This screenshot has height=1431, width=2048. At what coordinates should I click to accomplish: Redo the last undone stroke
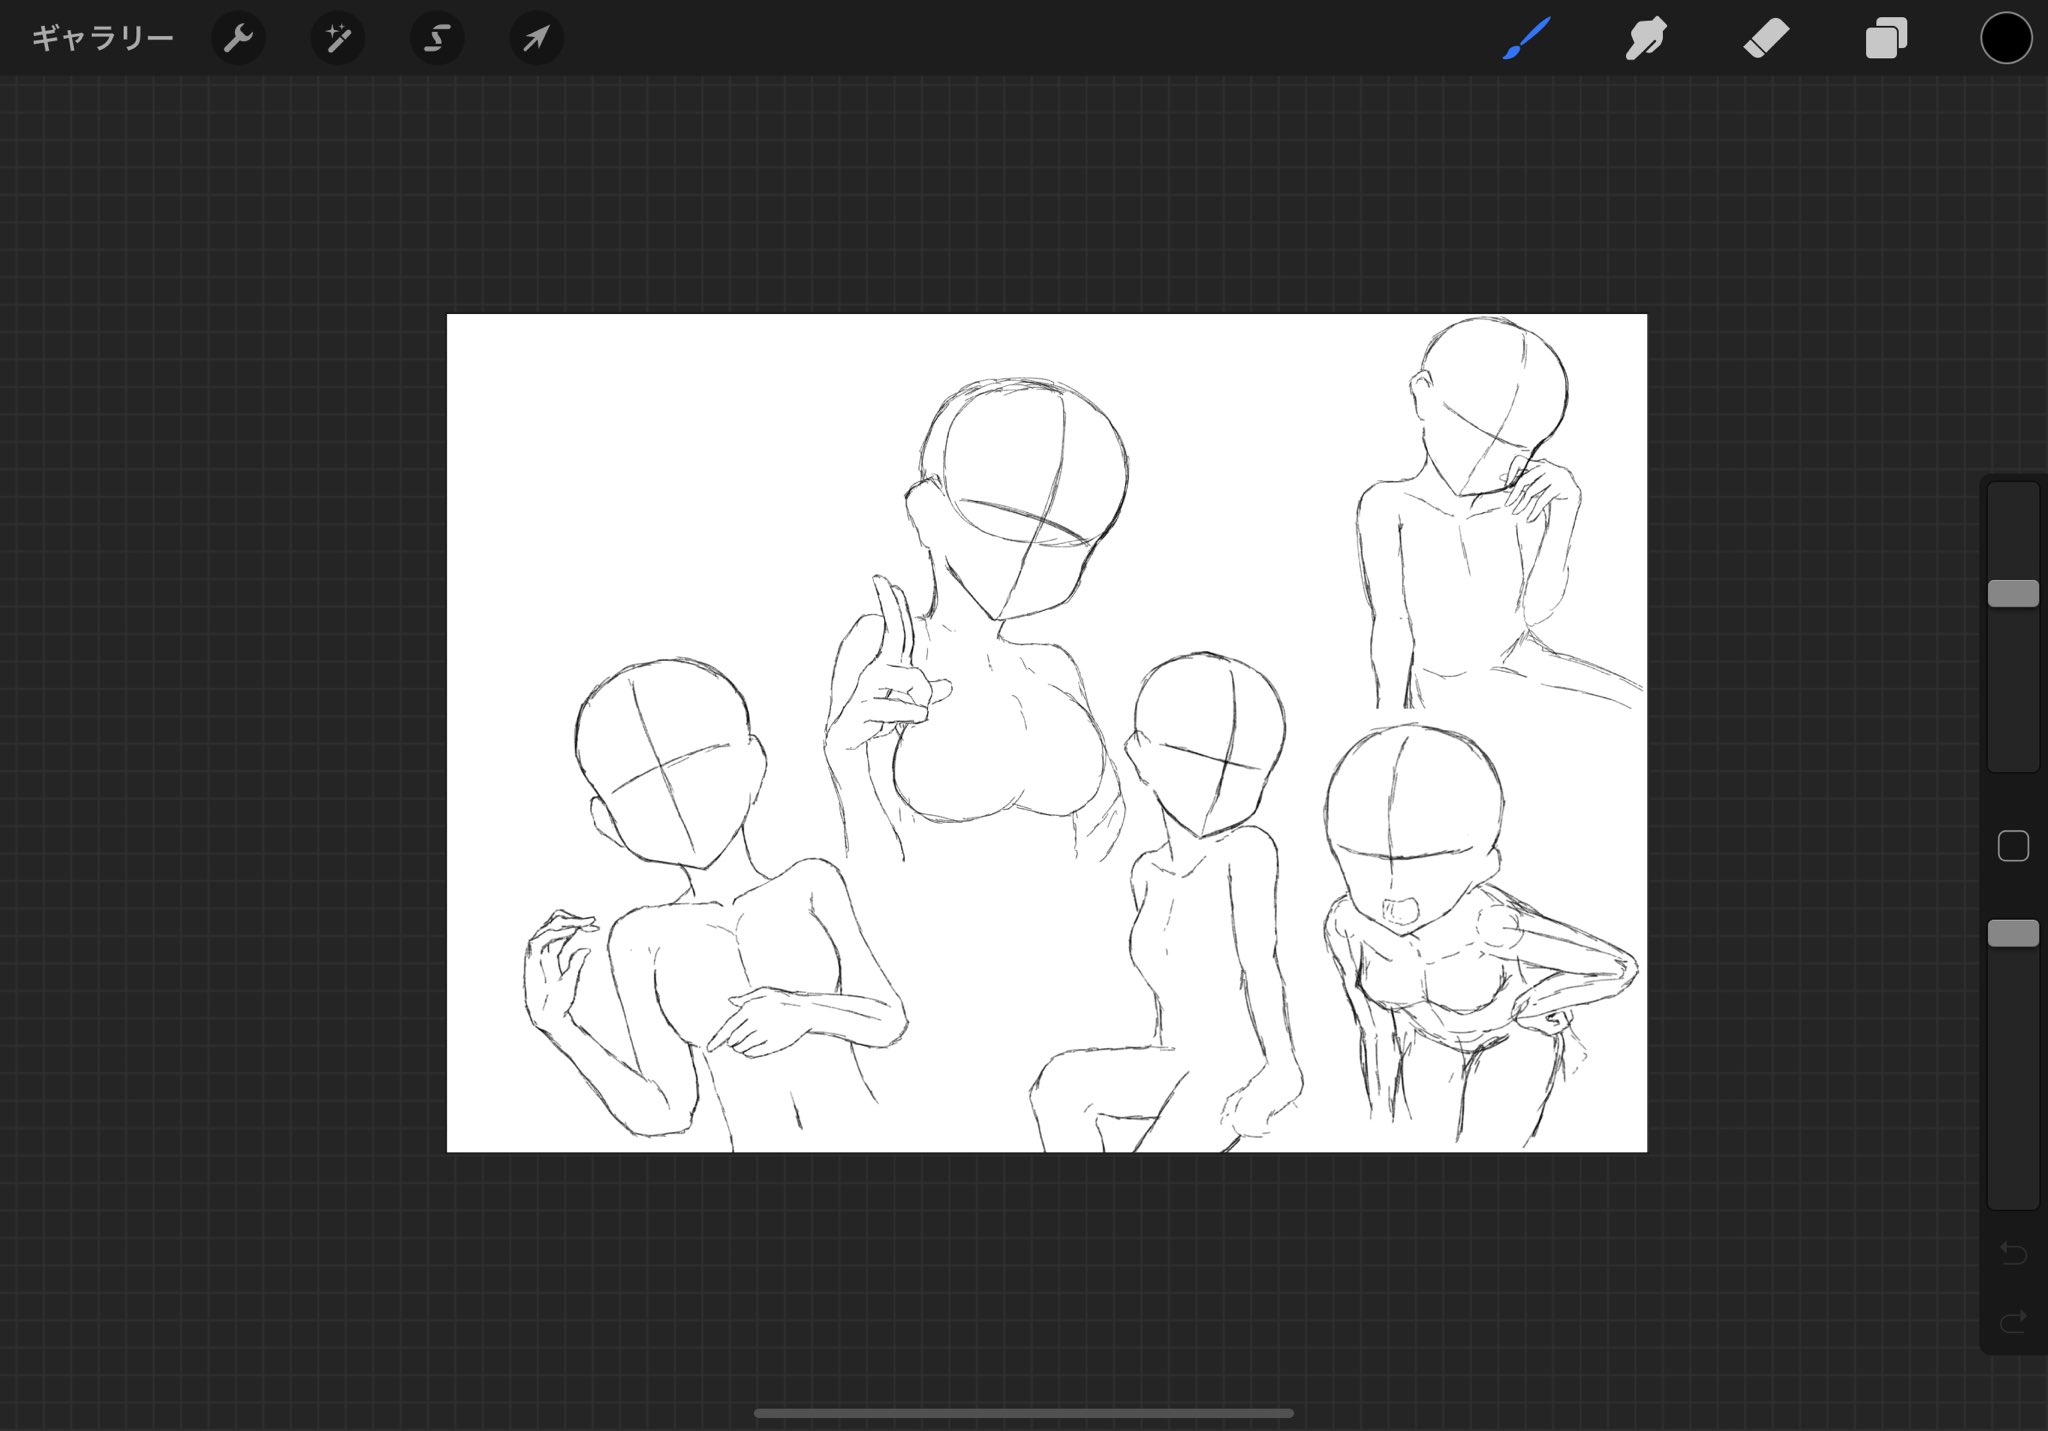tap(2012, 1321)
